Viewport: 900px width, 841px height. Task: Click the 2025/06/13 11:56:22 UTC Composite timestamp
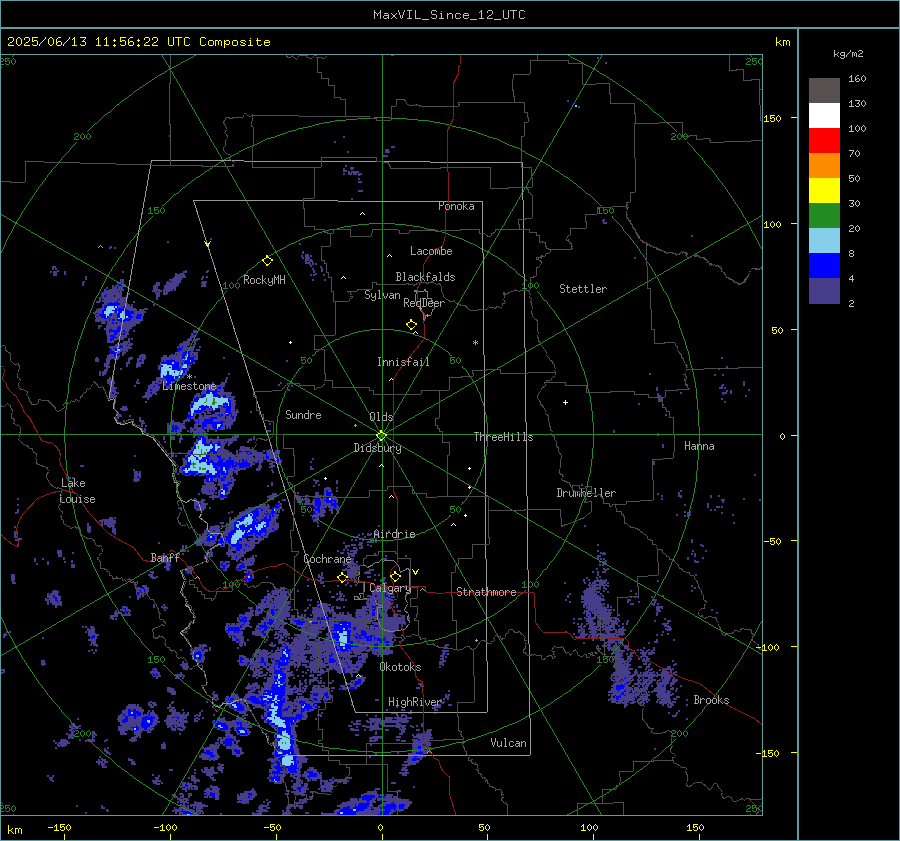click(x=139, y=42)
